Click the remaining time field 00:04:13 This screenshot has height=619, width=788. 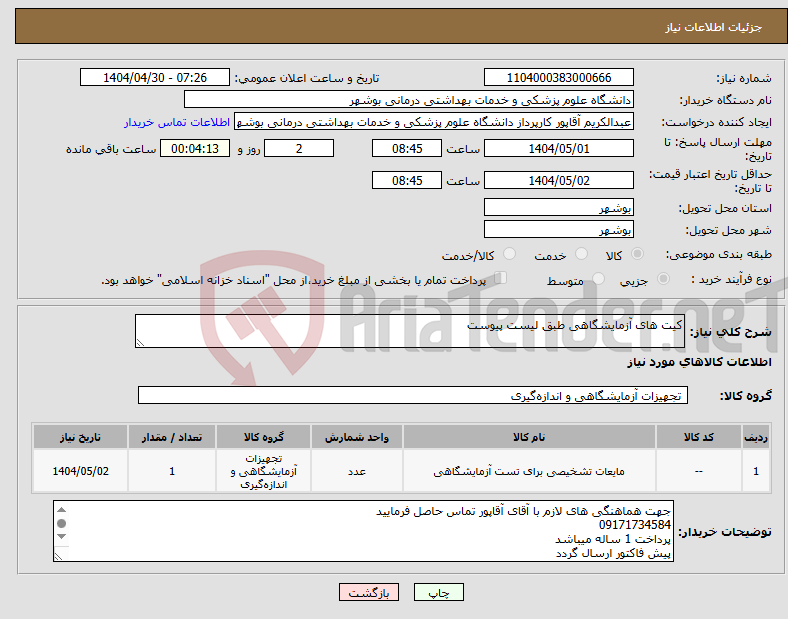195,148
